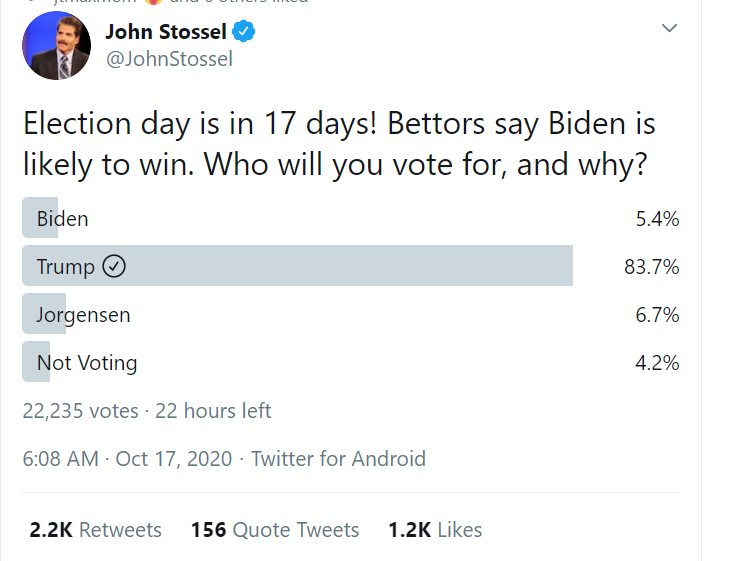Select the Trump poll option
The height and width of the screenshot is (561, 735).
[x=351, y=266]
